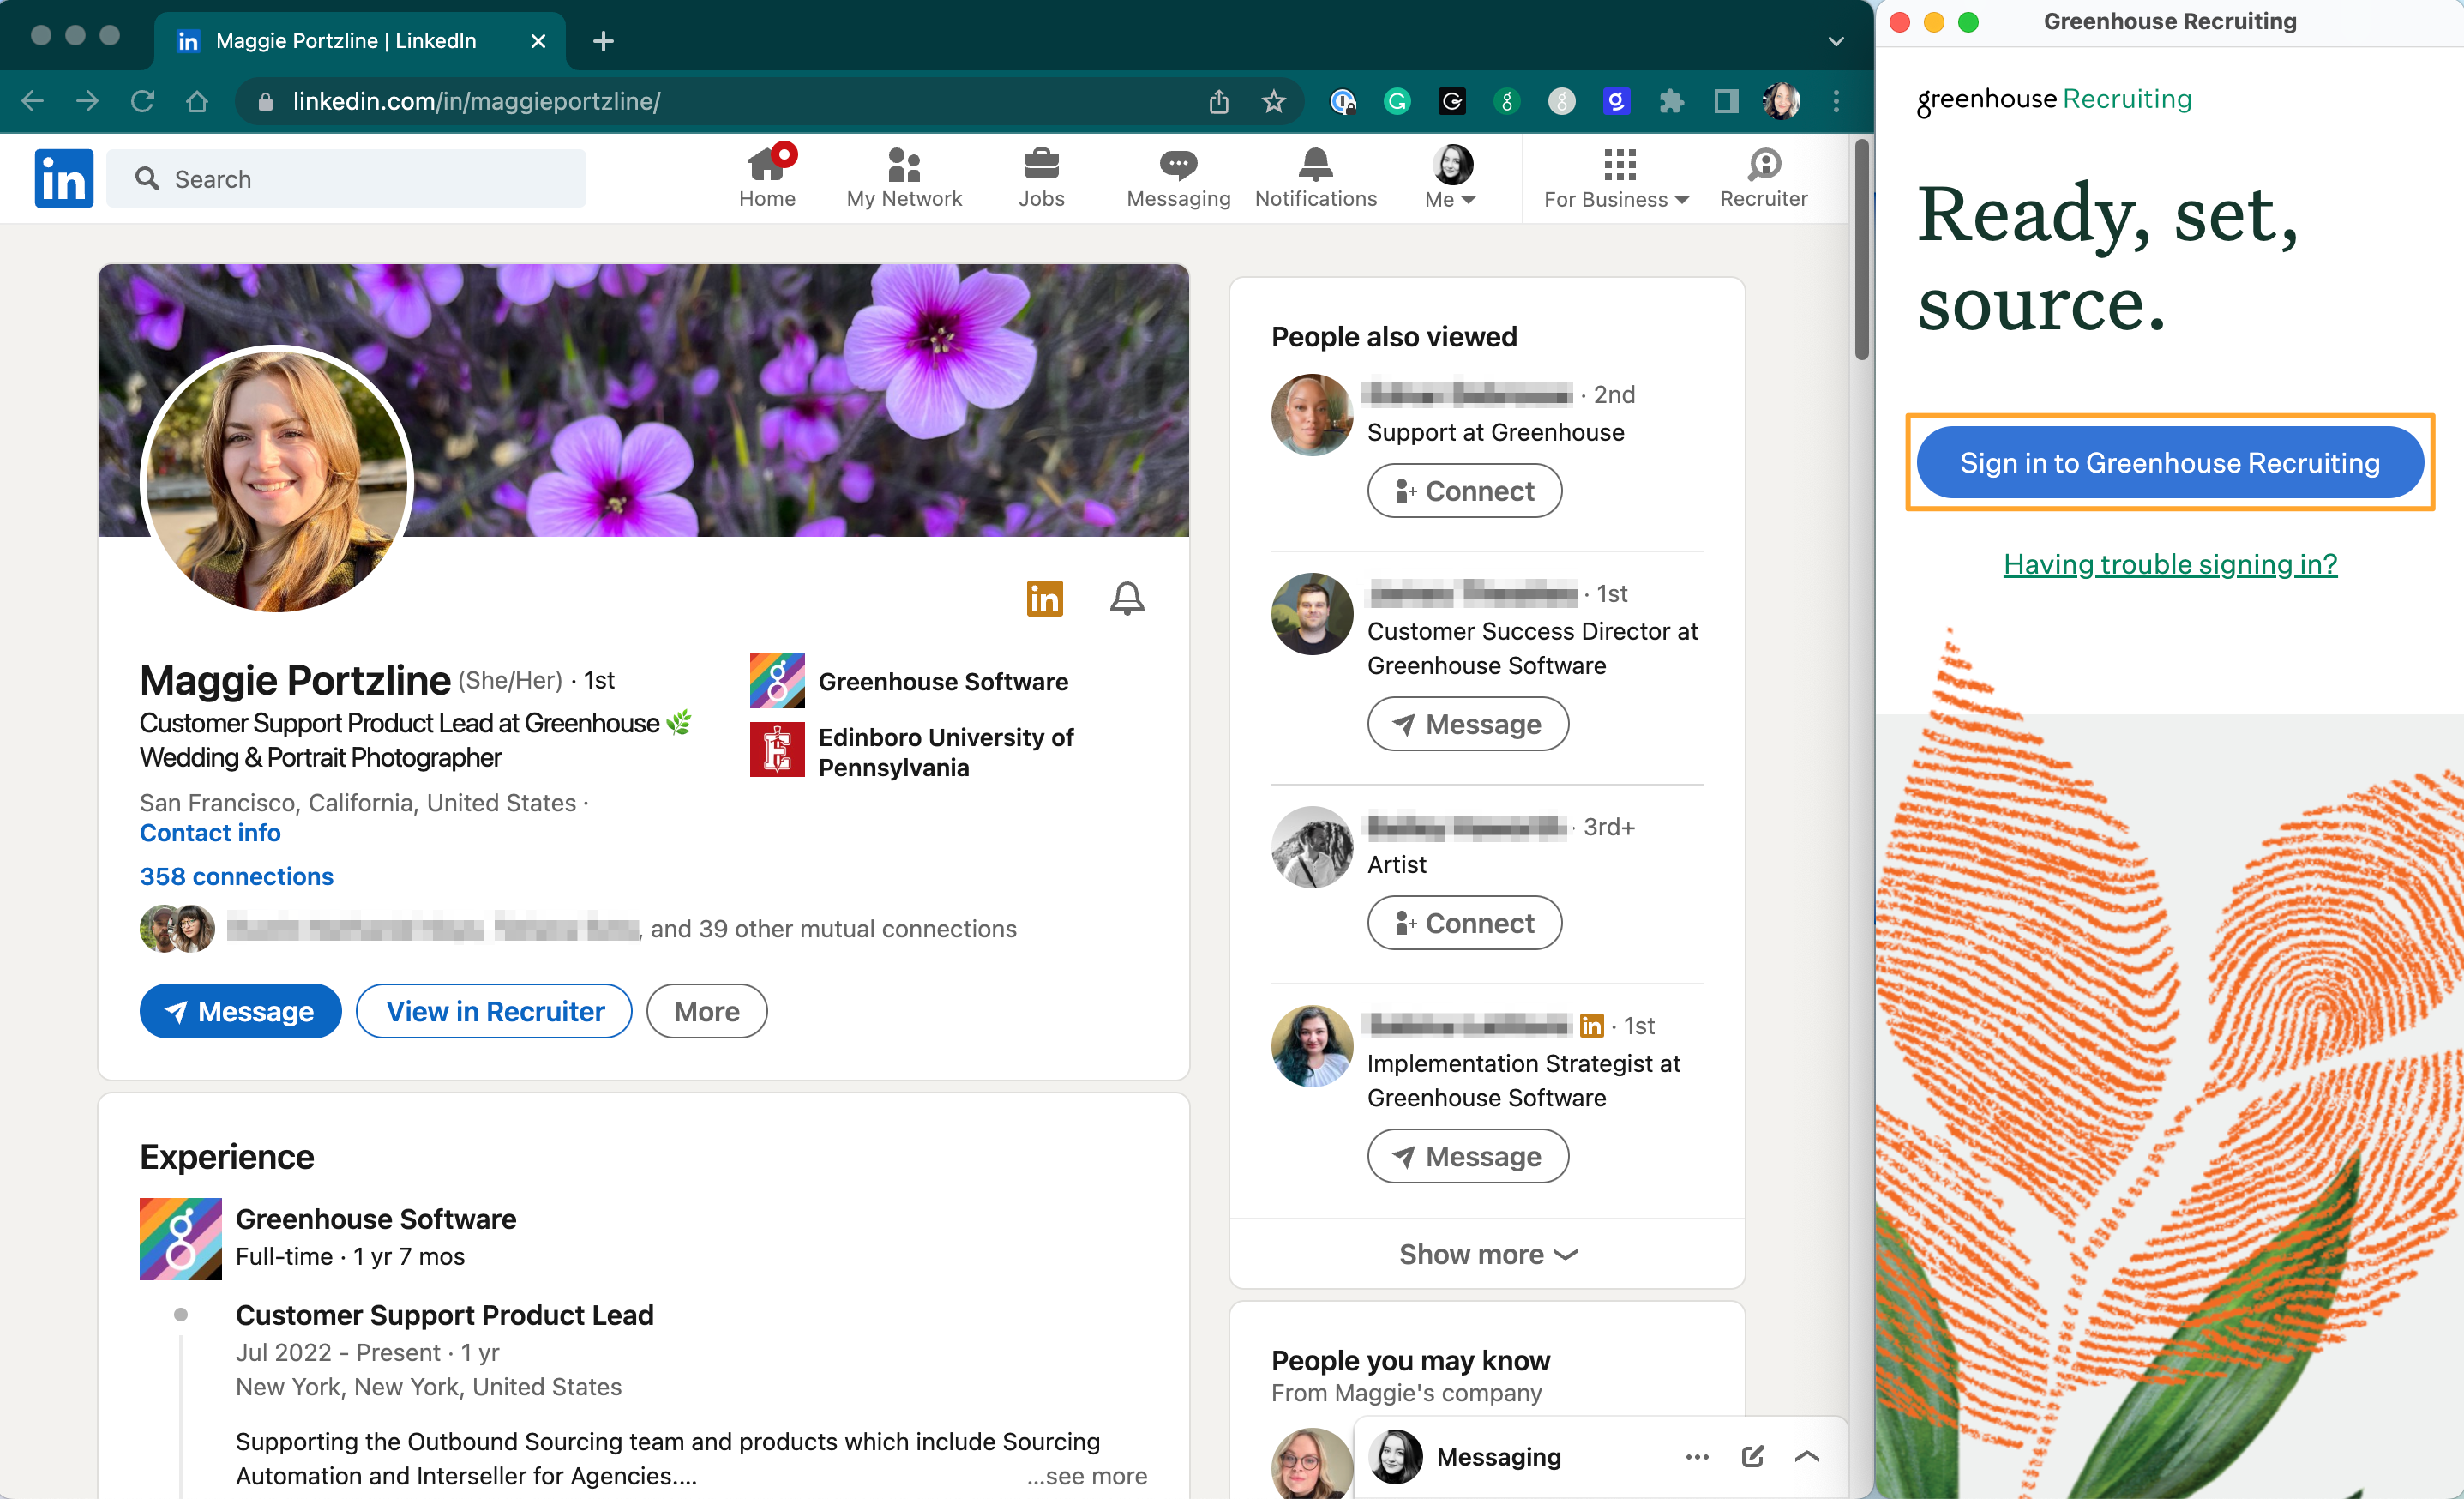Open the Greenhouse green extension icon
The width and height of the screenshot is (2464, 1499).
[1507, 101]
